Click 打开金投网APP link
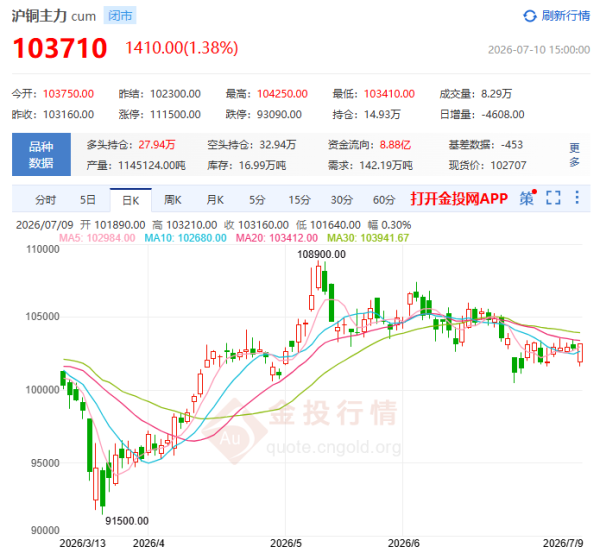The height and width of the screenshot is (547, 600). click(459, 199)
